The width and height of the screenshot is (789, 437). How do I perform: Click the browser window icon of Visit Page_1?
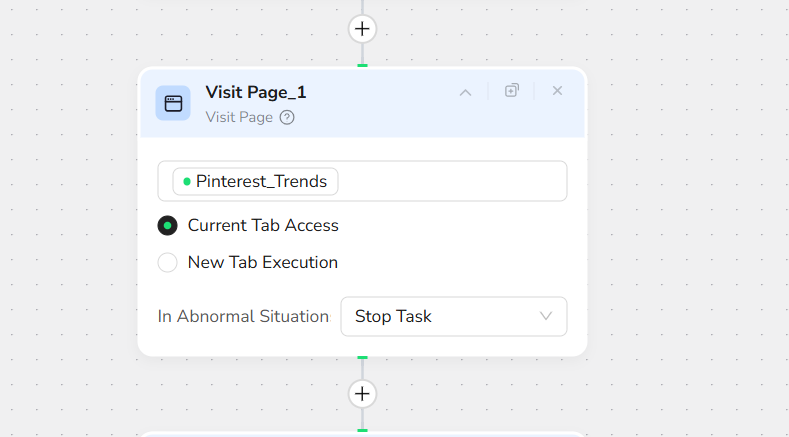173,103
